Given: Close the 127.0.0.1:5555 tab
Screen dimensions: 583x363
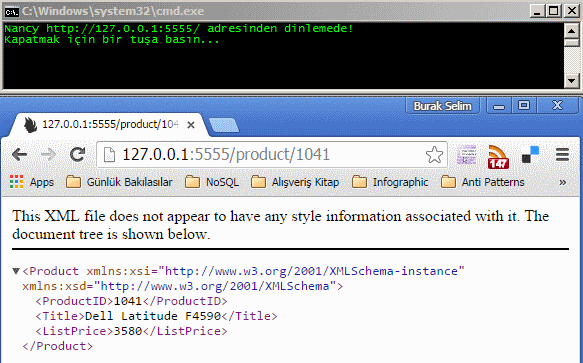Looking at the screenshot, I should [x=191, y=125].
